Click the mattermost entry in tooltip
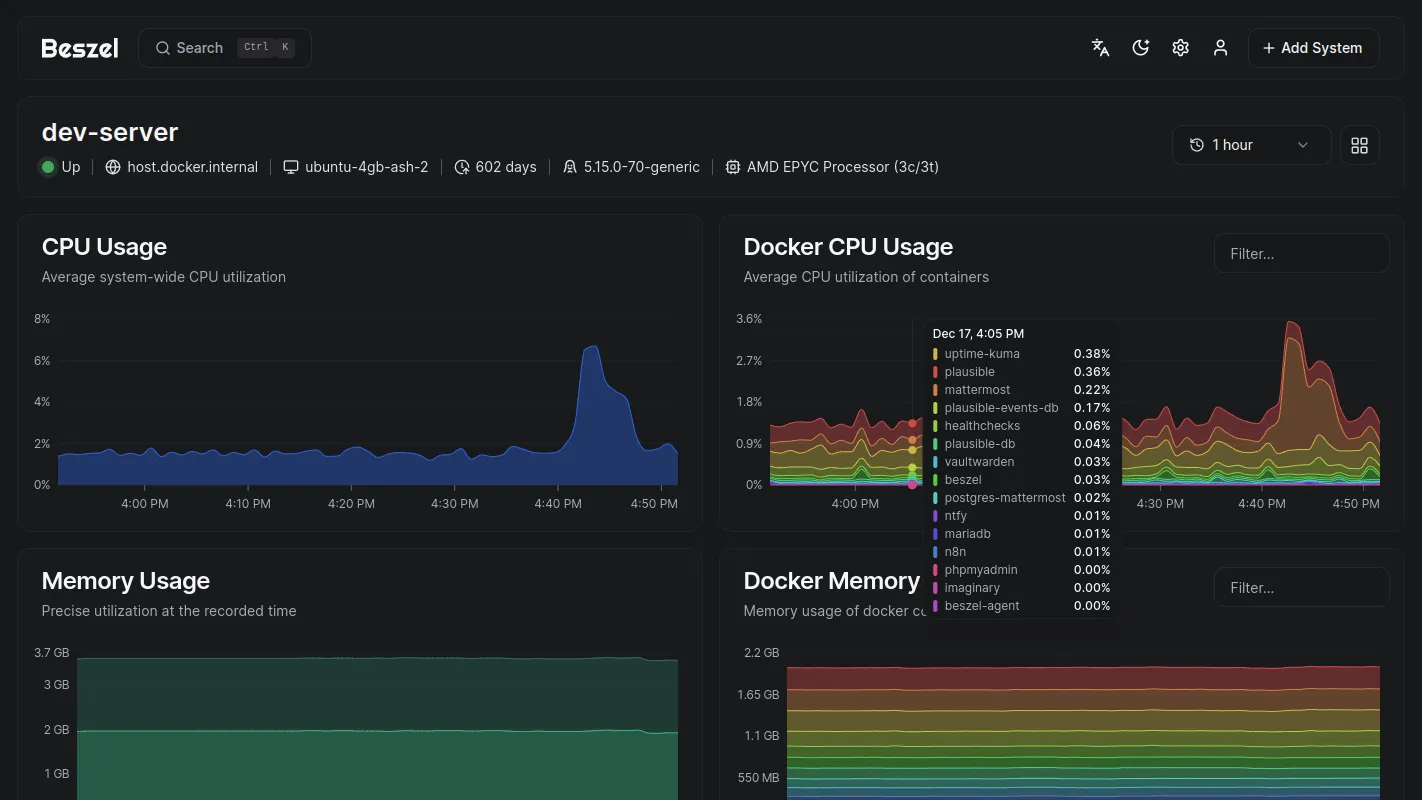The width and height of the screenshot is (1422, 800). pos(1021,390)
